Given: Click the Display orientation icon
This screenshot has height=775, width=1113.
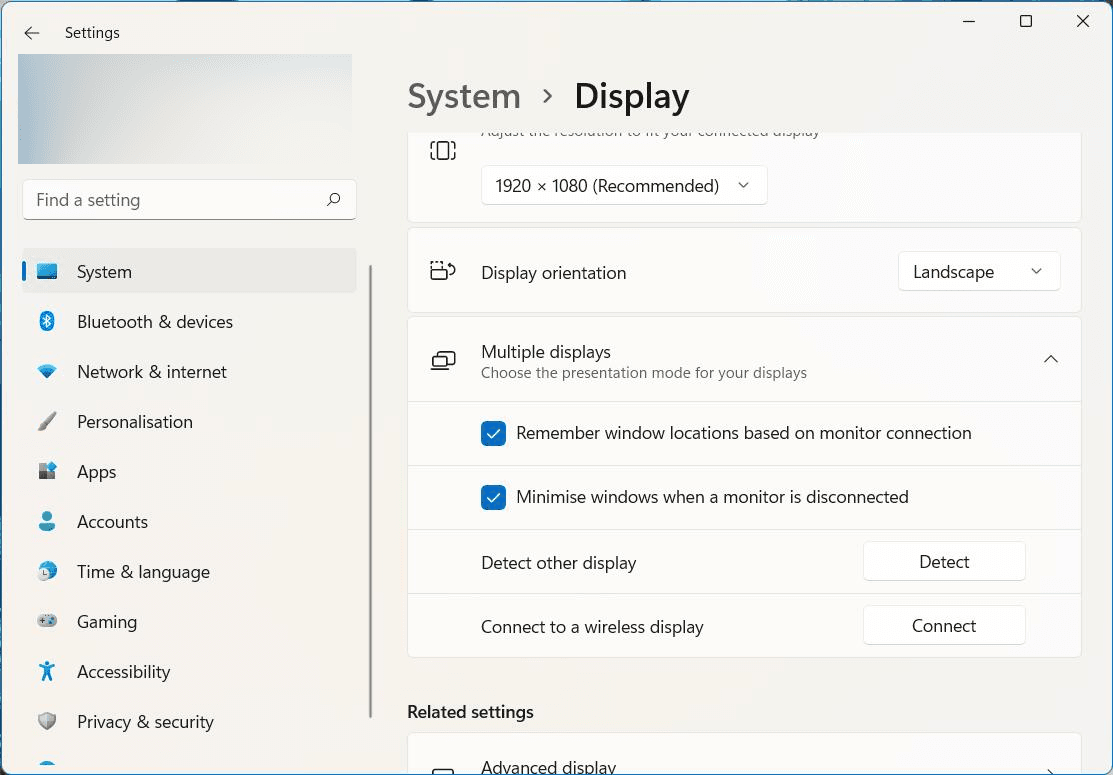Looking at the screenshot, I should [x=443, y=271].
